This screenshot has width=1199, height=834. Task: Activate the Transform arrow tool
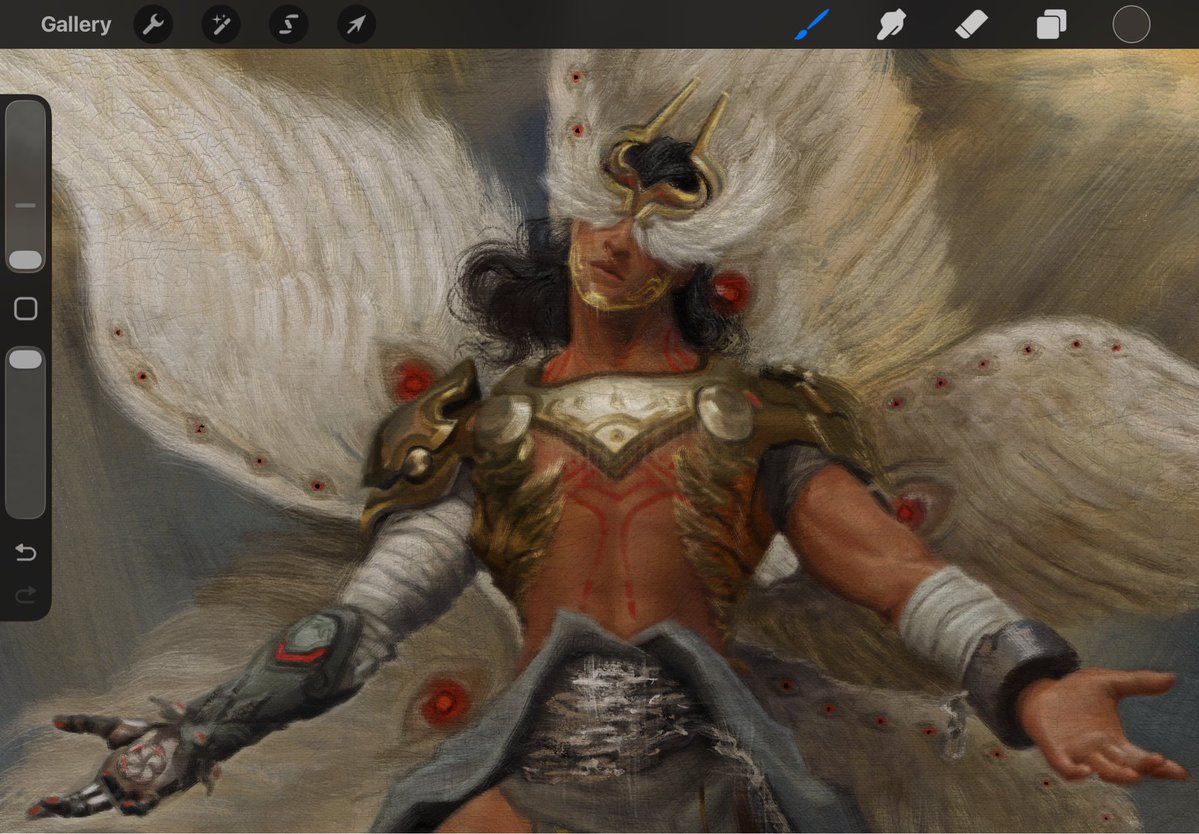click(356, 24)
